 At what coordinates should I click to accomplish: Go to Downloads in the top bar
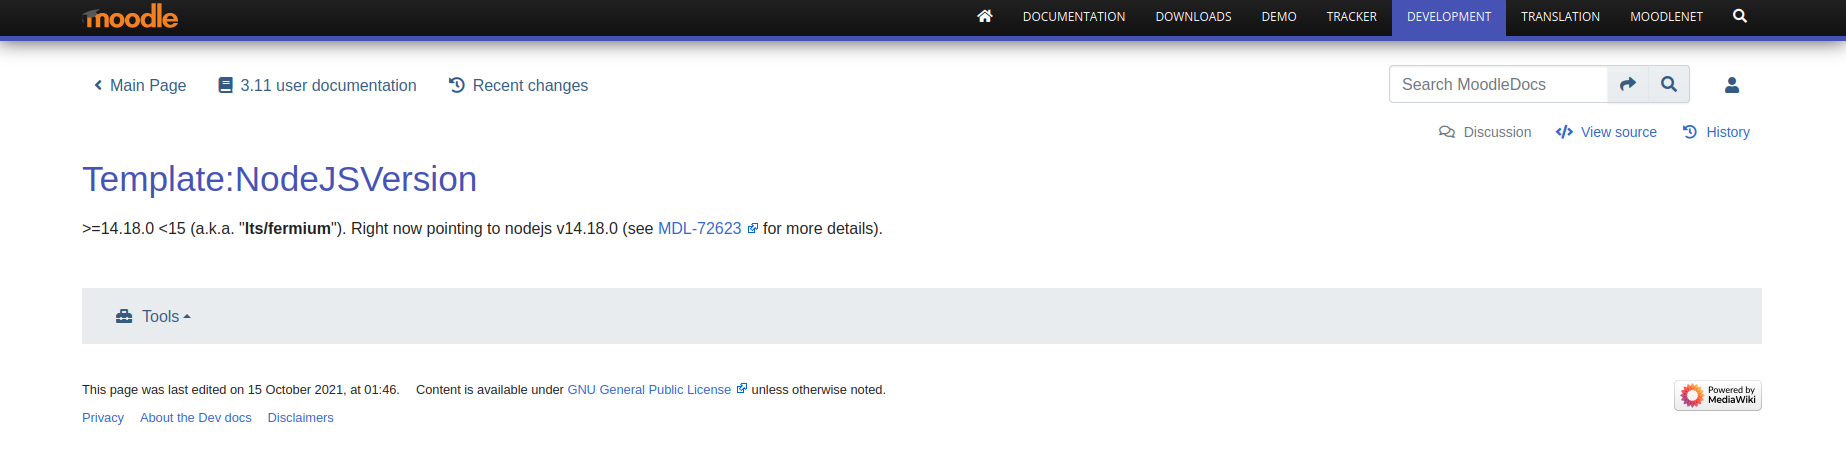(1193, 17)
